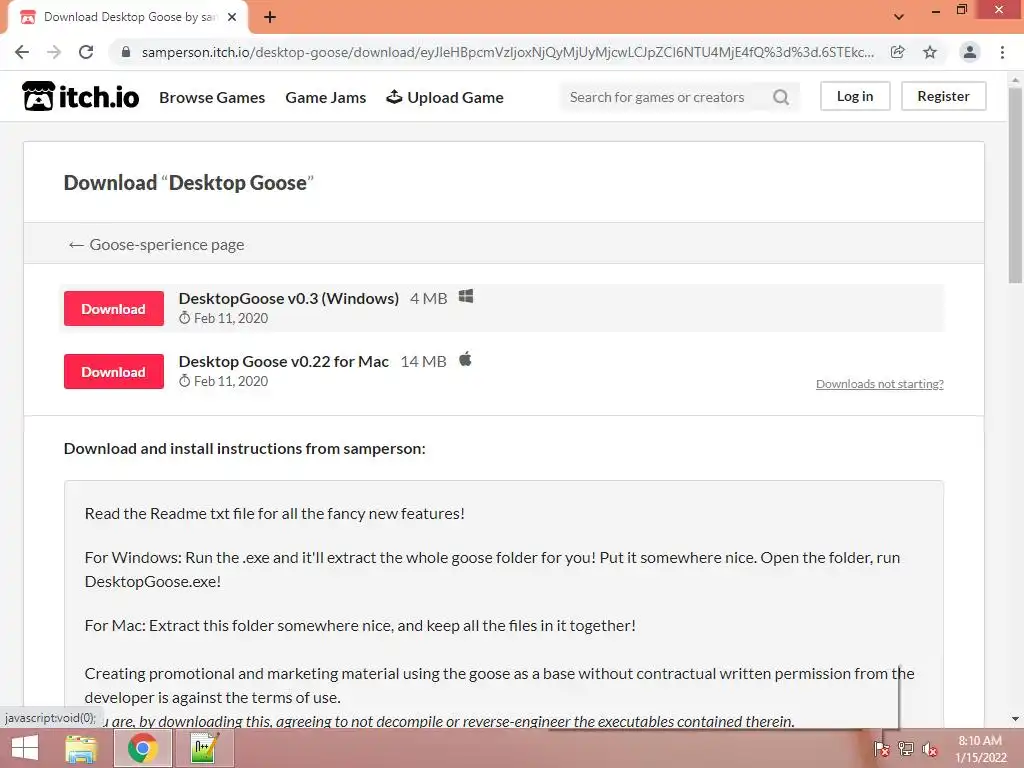Click Upload Game
The height and width of the screenshot is (768, 1024).
pos(445,97)
